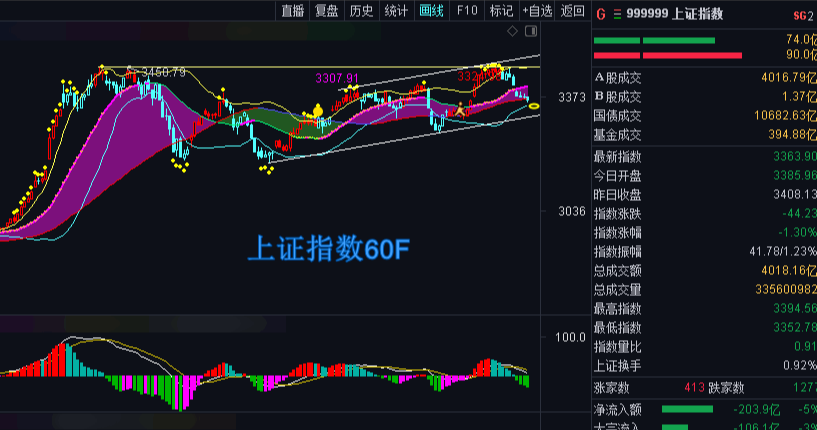817x430 pixels.
Task: Click the yellow bell marker on chart
Action: click(x=317, y=110)
